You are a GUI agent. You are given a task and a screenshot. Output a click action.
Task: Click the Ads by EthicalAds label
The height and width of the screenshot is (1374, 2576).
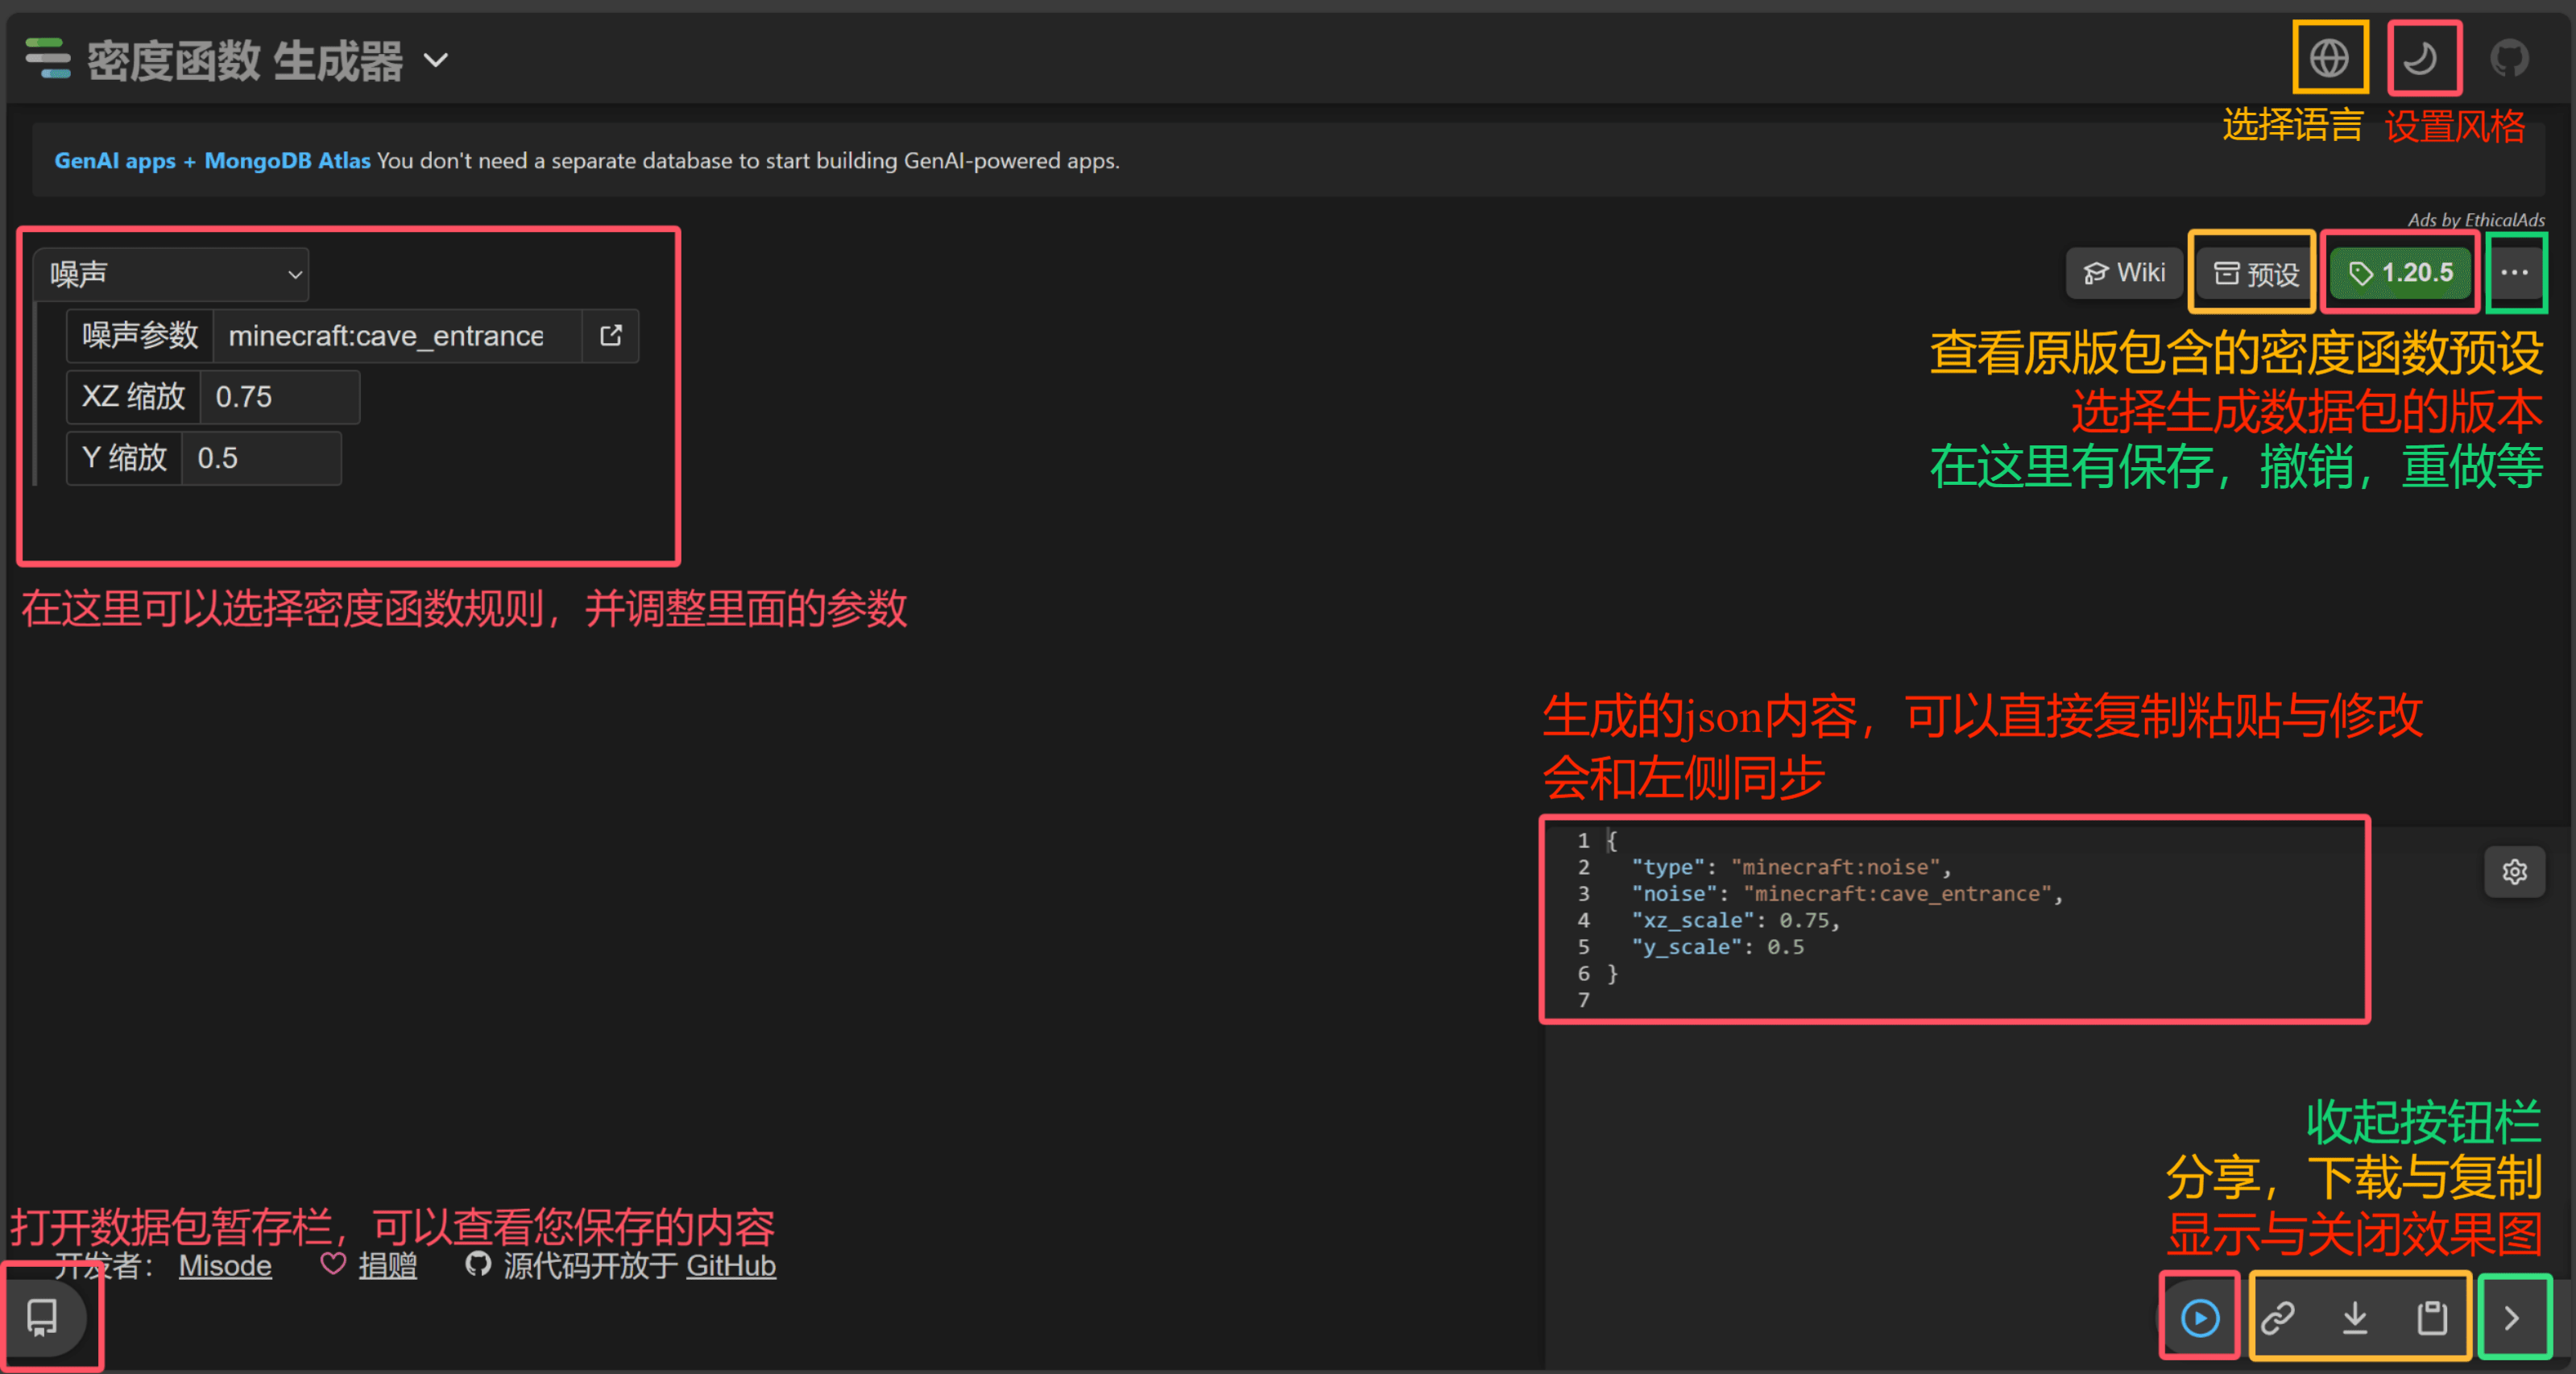pos(2475,220)
